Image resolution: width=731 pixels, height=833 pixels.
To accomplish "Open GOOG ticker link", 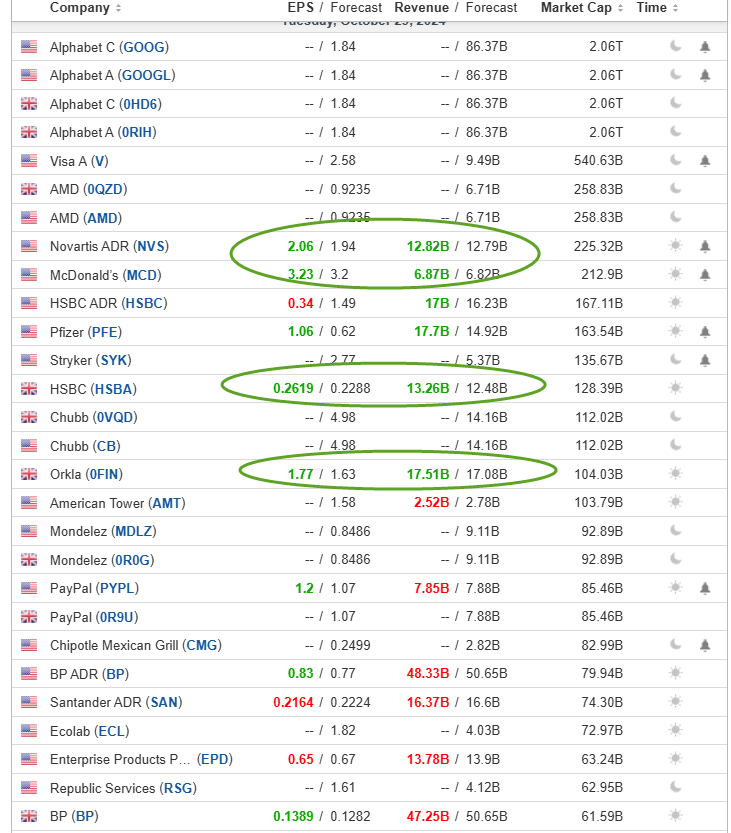I will pyautogui.click(x=144, y=47).
